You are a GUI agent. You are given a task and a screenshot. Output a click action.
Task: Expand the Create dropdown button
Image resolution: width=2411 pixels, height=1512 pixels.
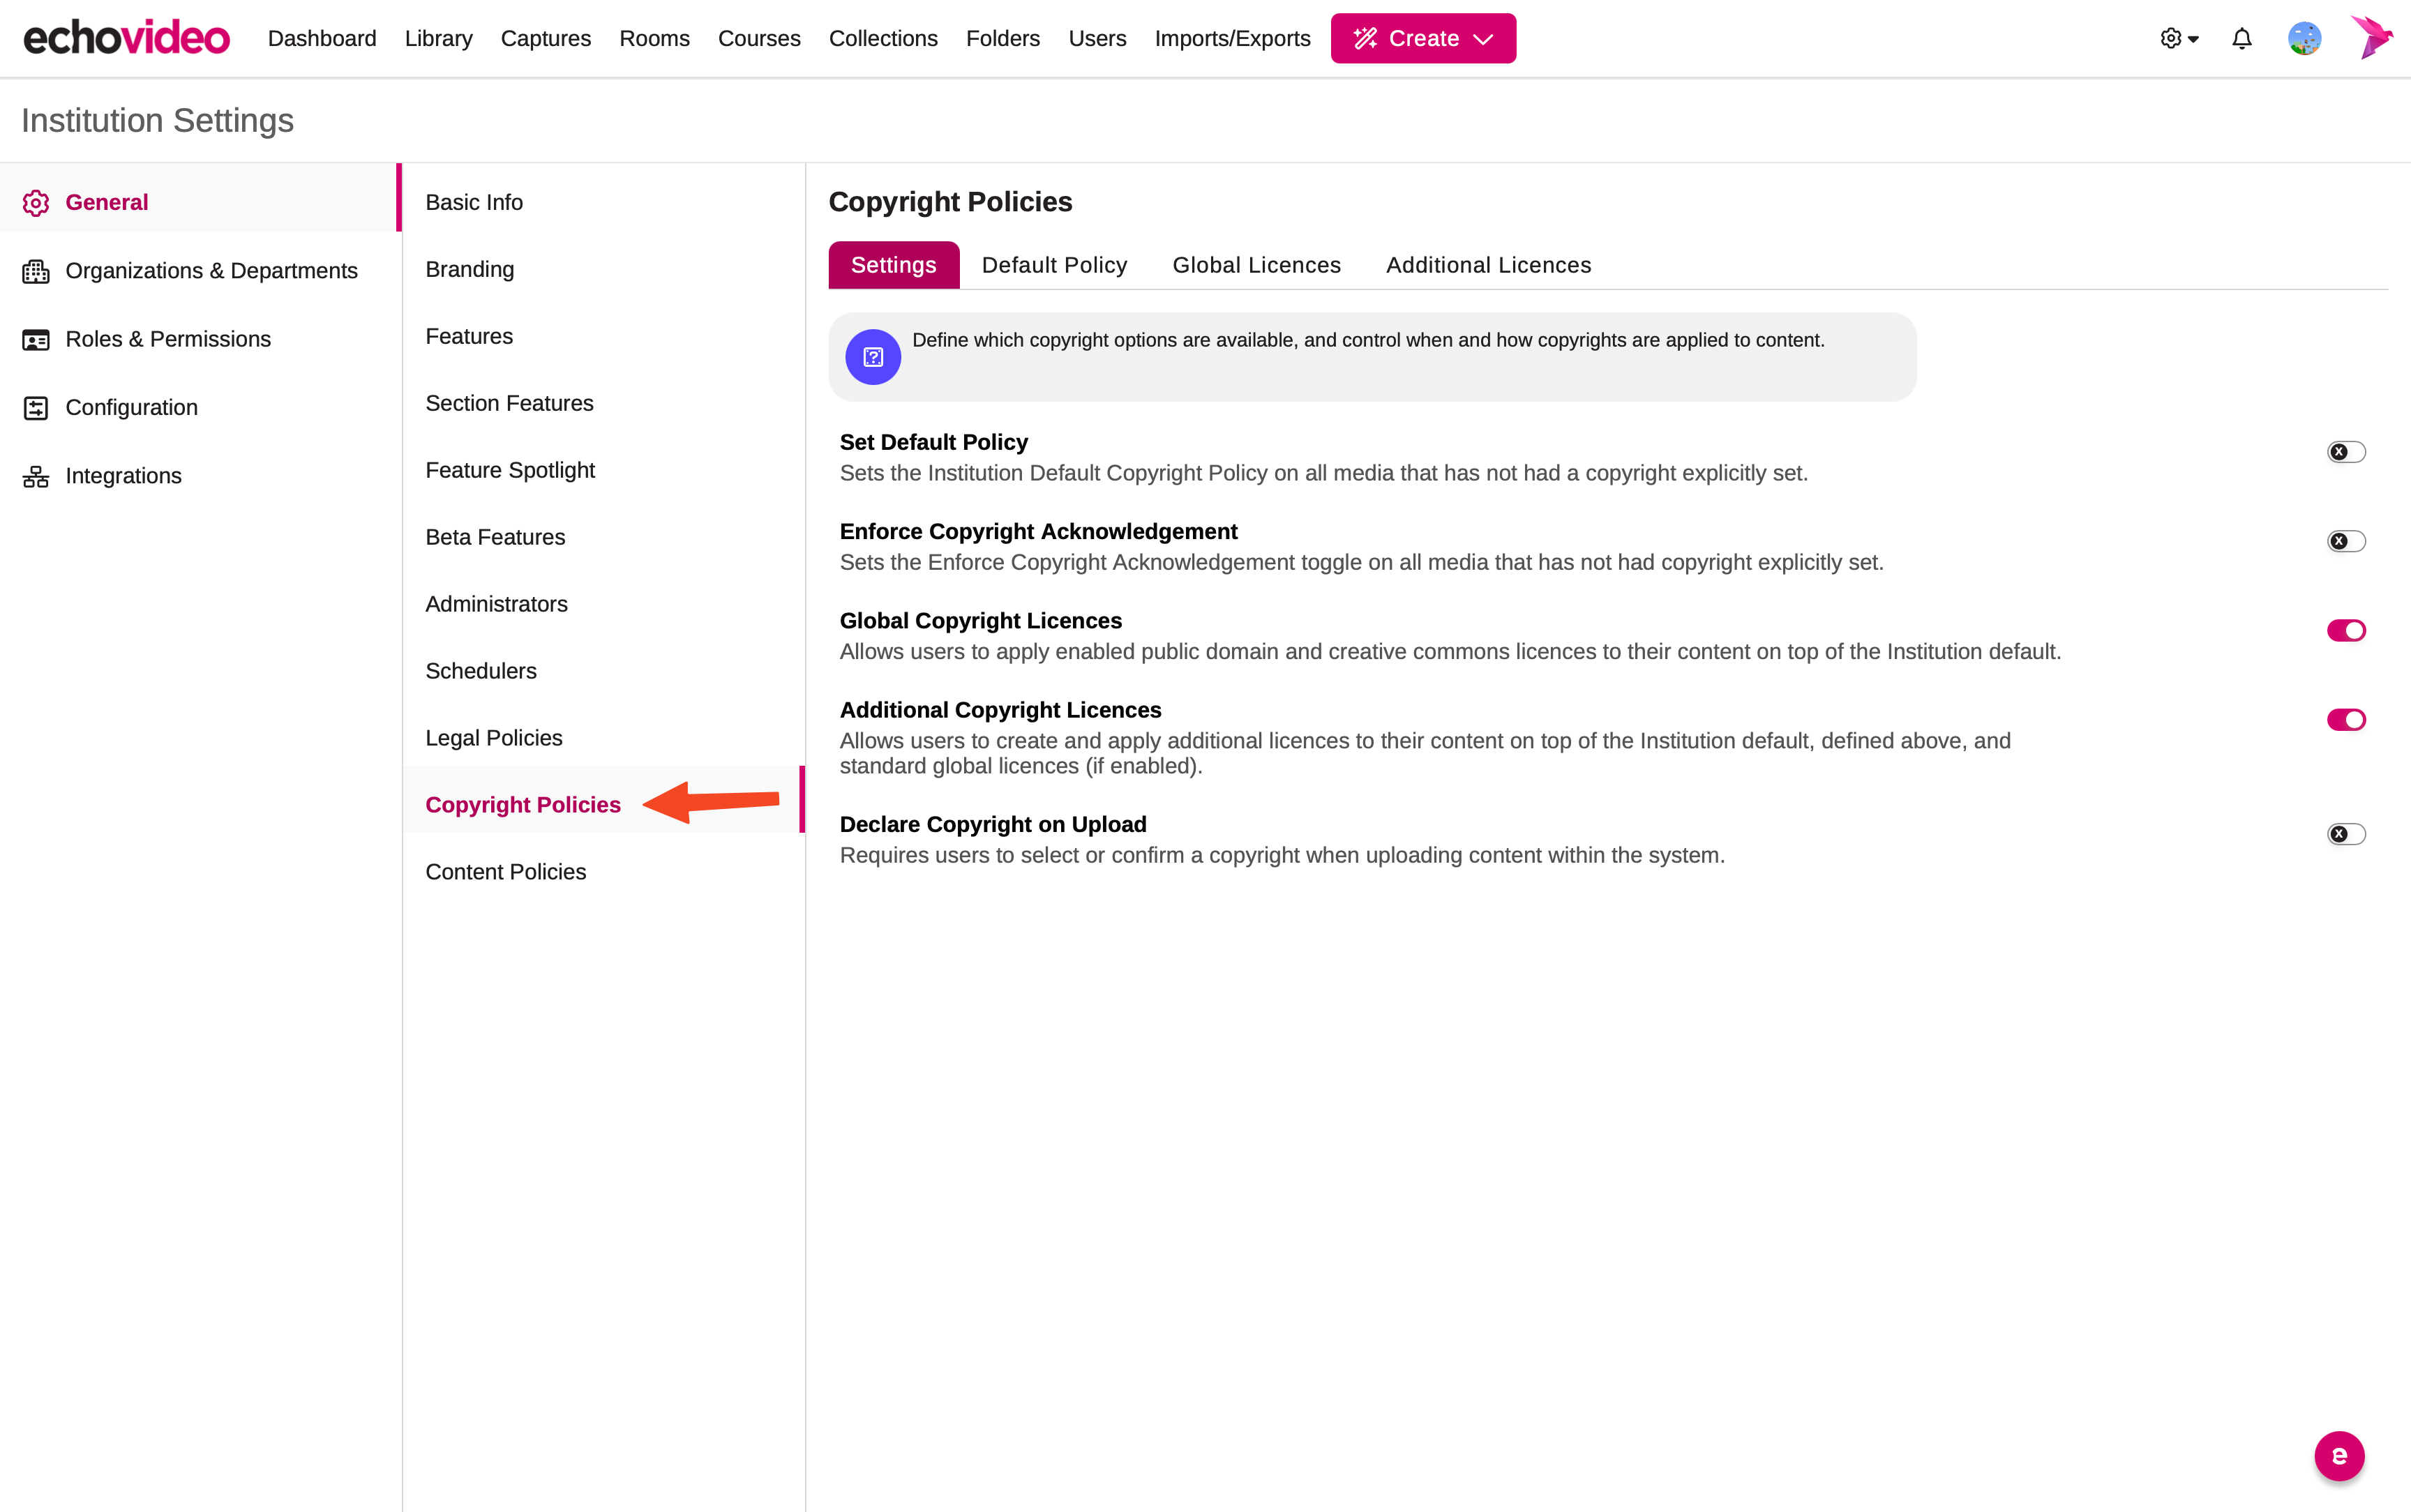click(1423, 38)
